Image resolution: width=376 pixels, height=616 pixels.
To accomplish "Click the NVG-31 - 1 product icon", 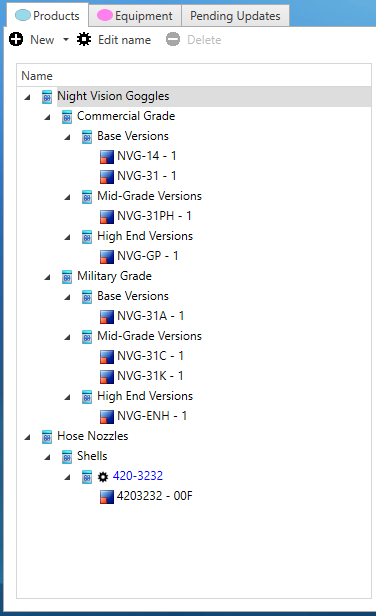I will (x=107, y=176).
